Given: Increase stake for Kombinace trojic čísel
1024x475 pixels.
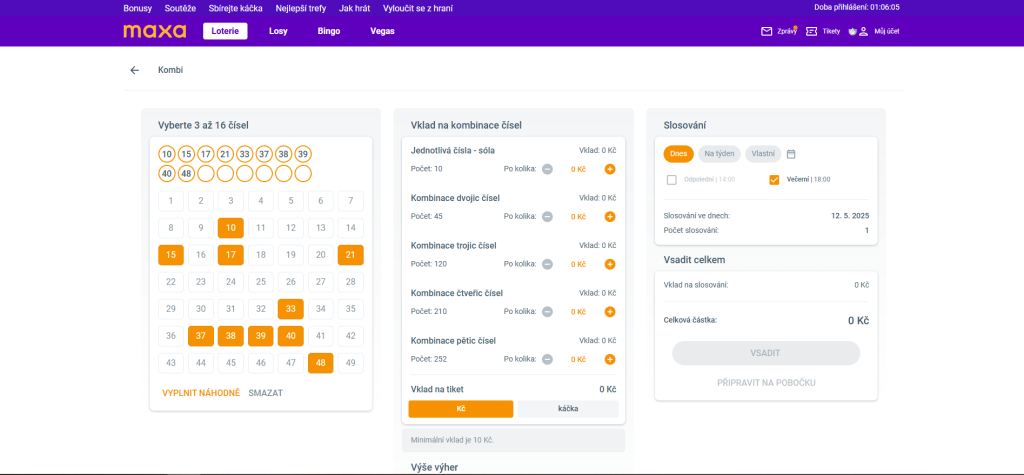Looking at the screenshot, I should [610, 264].
